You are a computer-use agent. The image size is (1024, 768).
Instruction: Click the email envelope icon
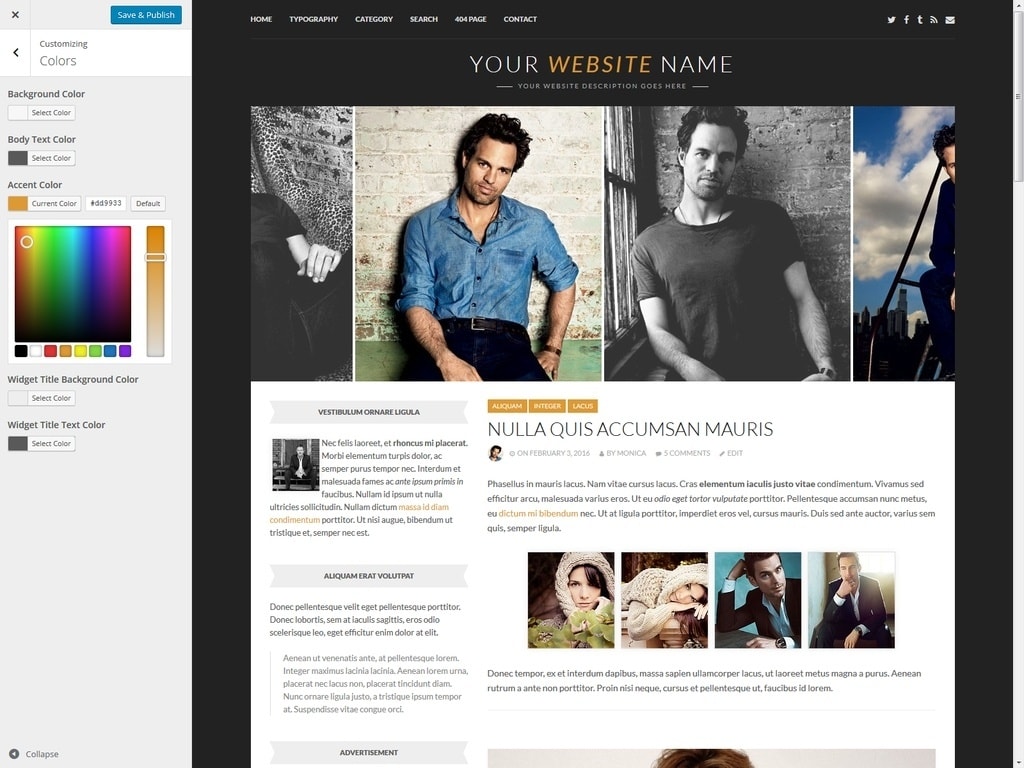(x=950, y=20)
